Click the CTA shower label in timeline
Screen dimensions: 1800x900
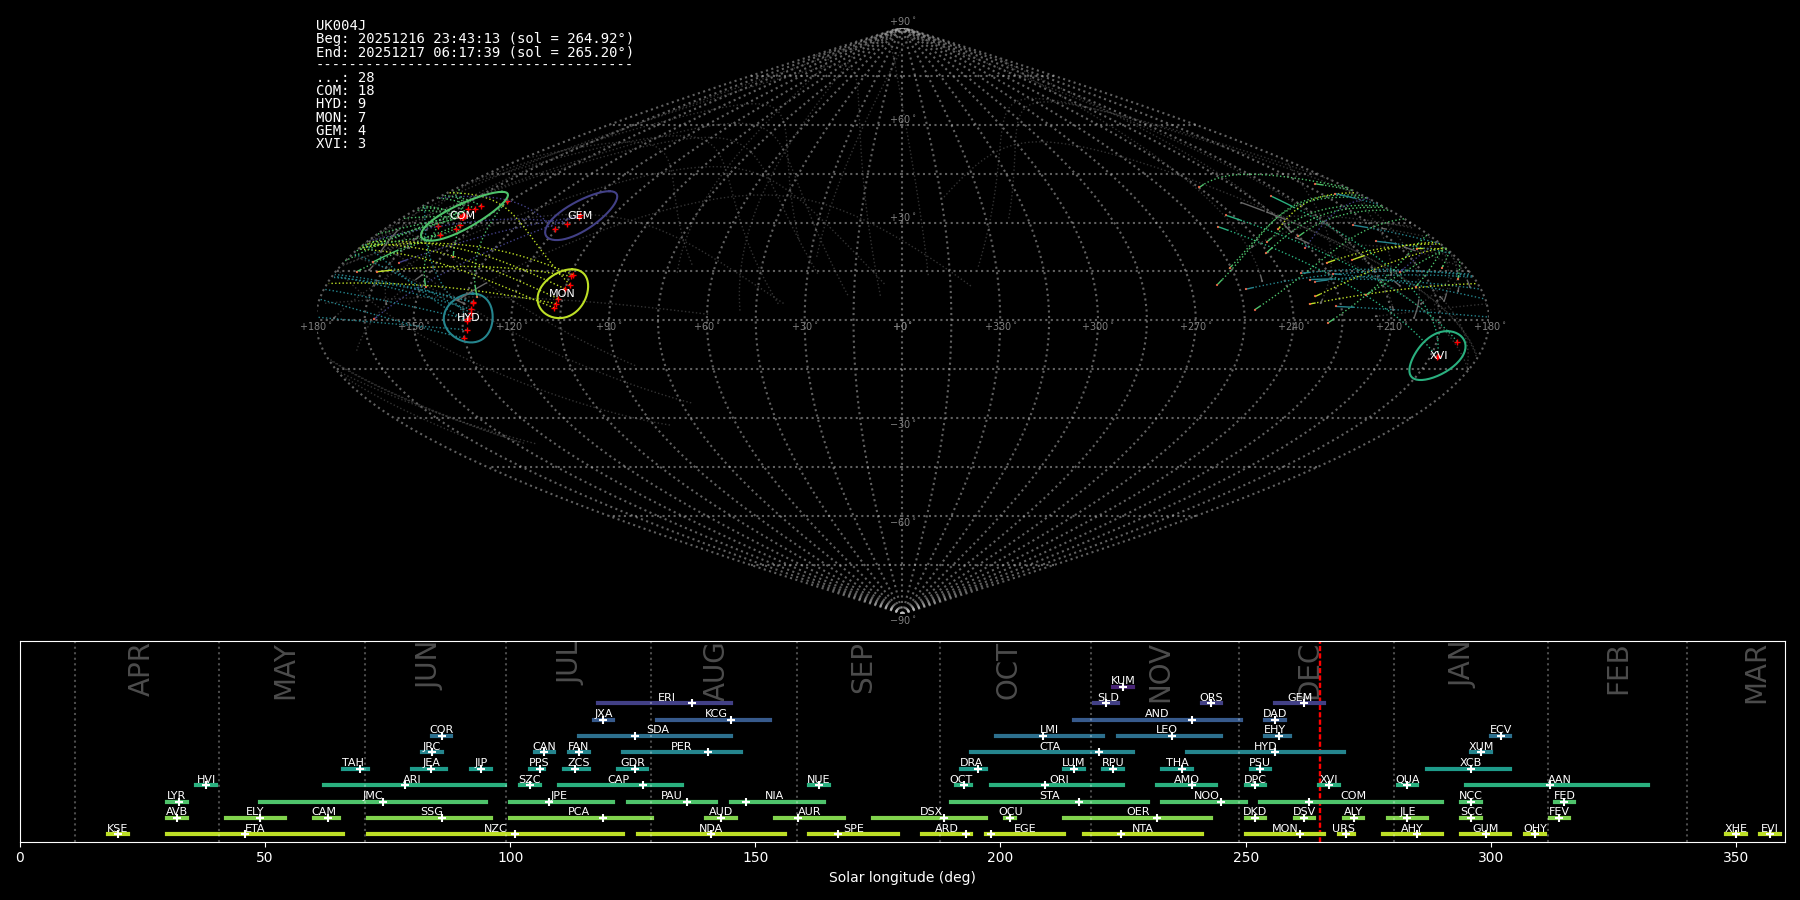1049,747
